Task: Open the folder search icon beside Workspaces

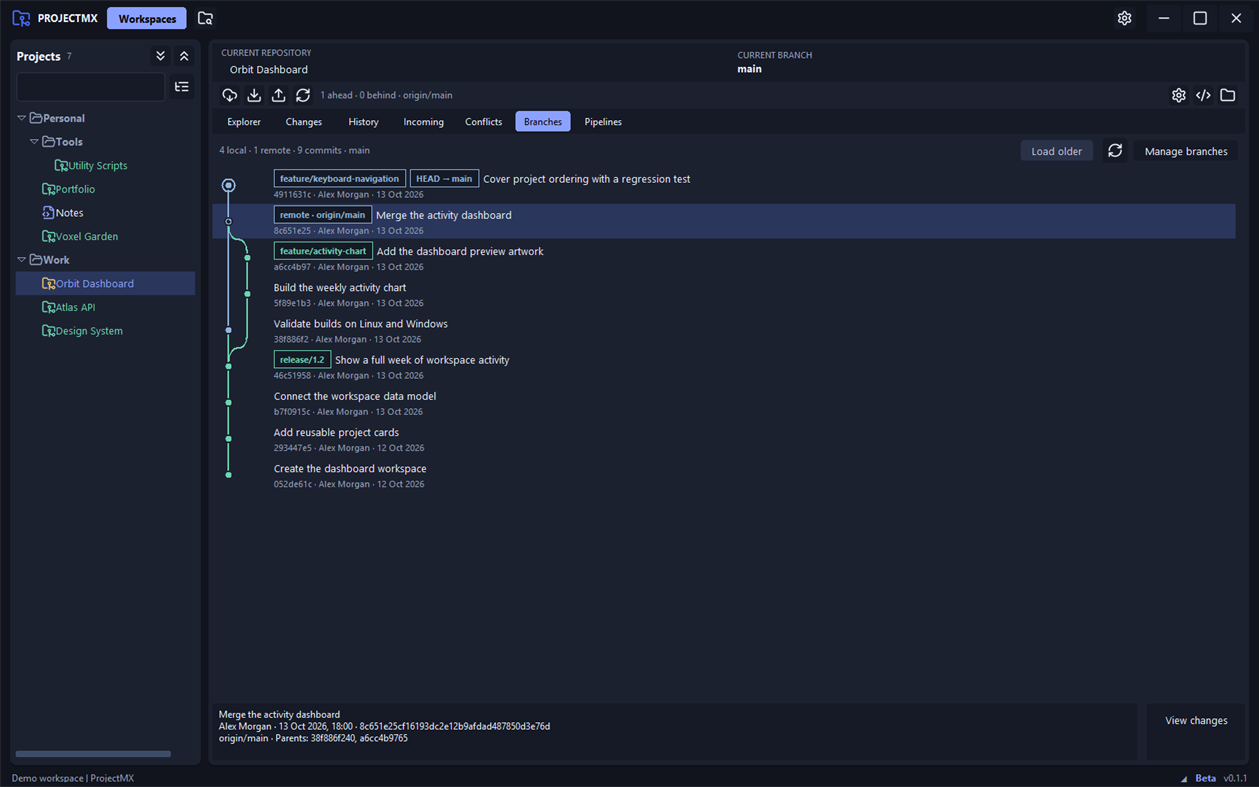Action: (205, 18)
